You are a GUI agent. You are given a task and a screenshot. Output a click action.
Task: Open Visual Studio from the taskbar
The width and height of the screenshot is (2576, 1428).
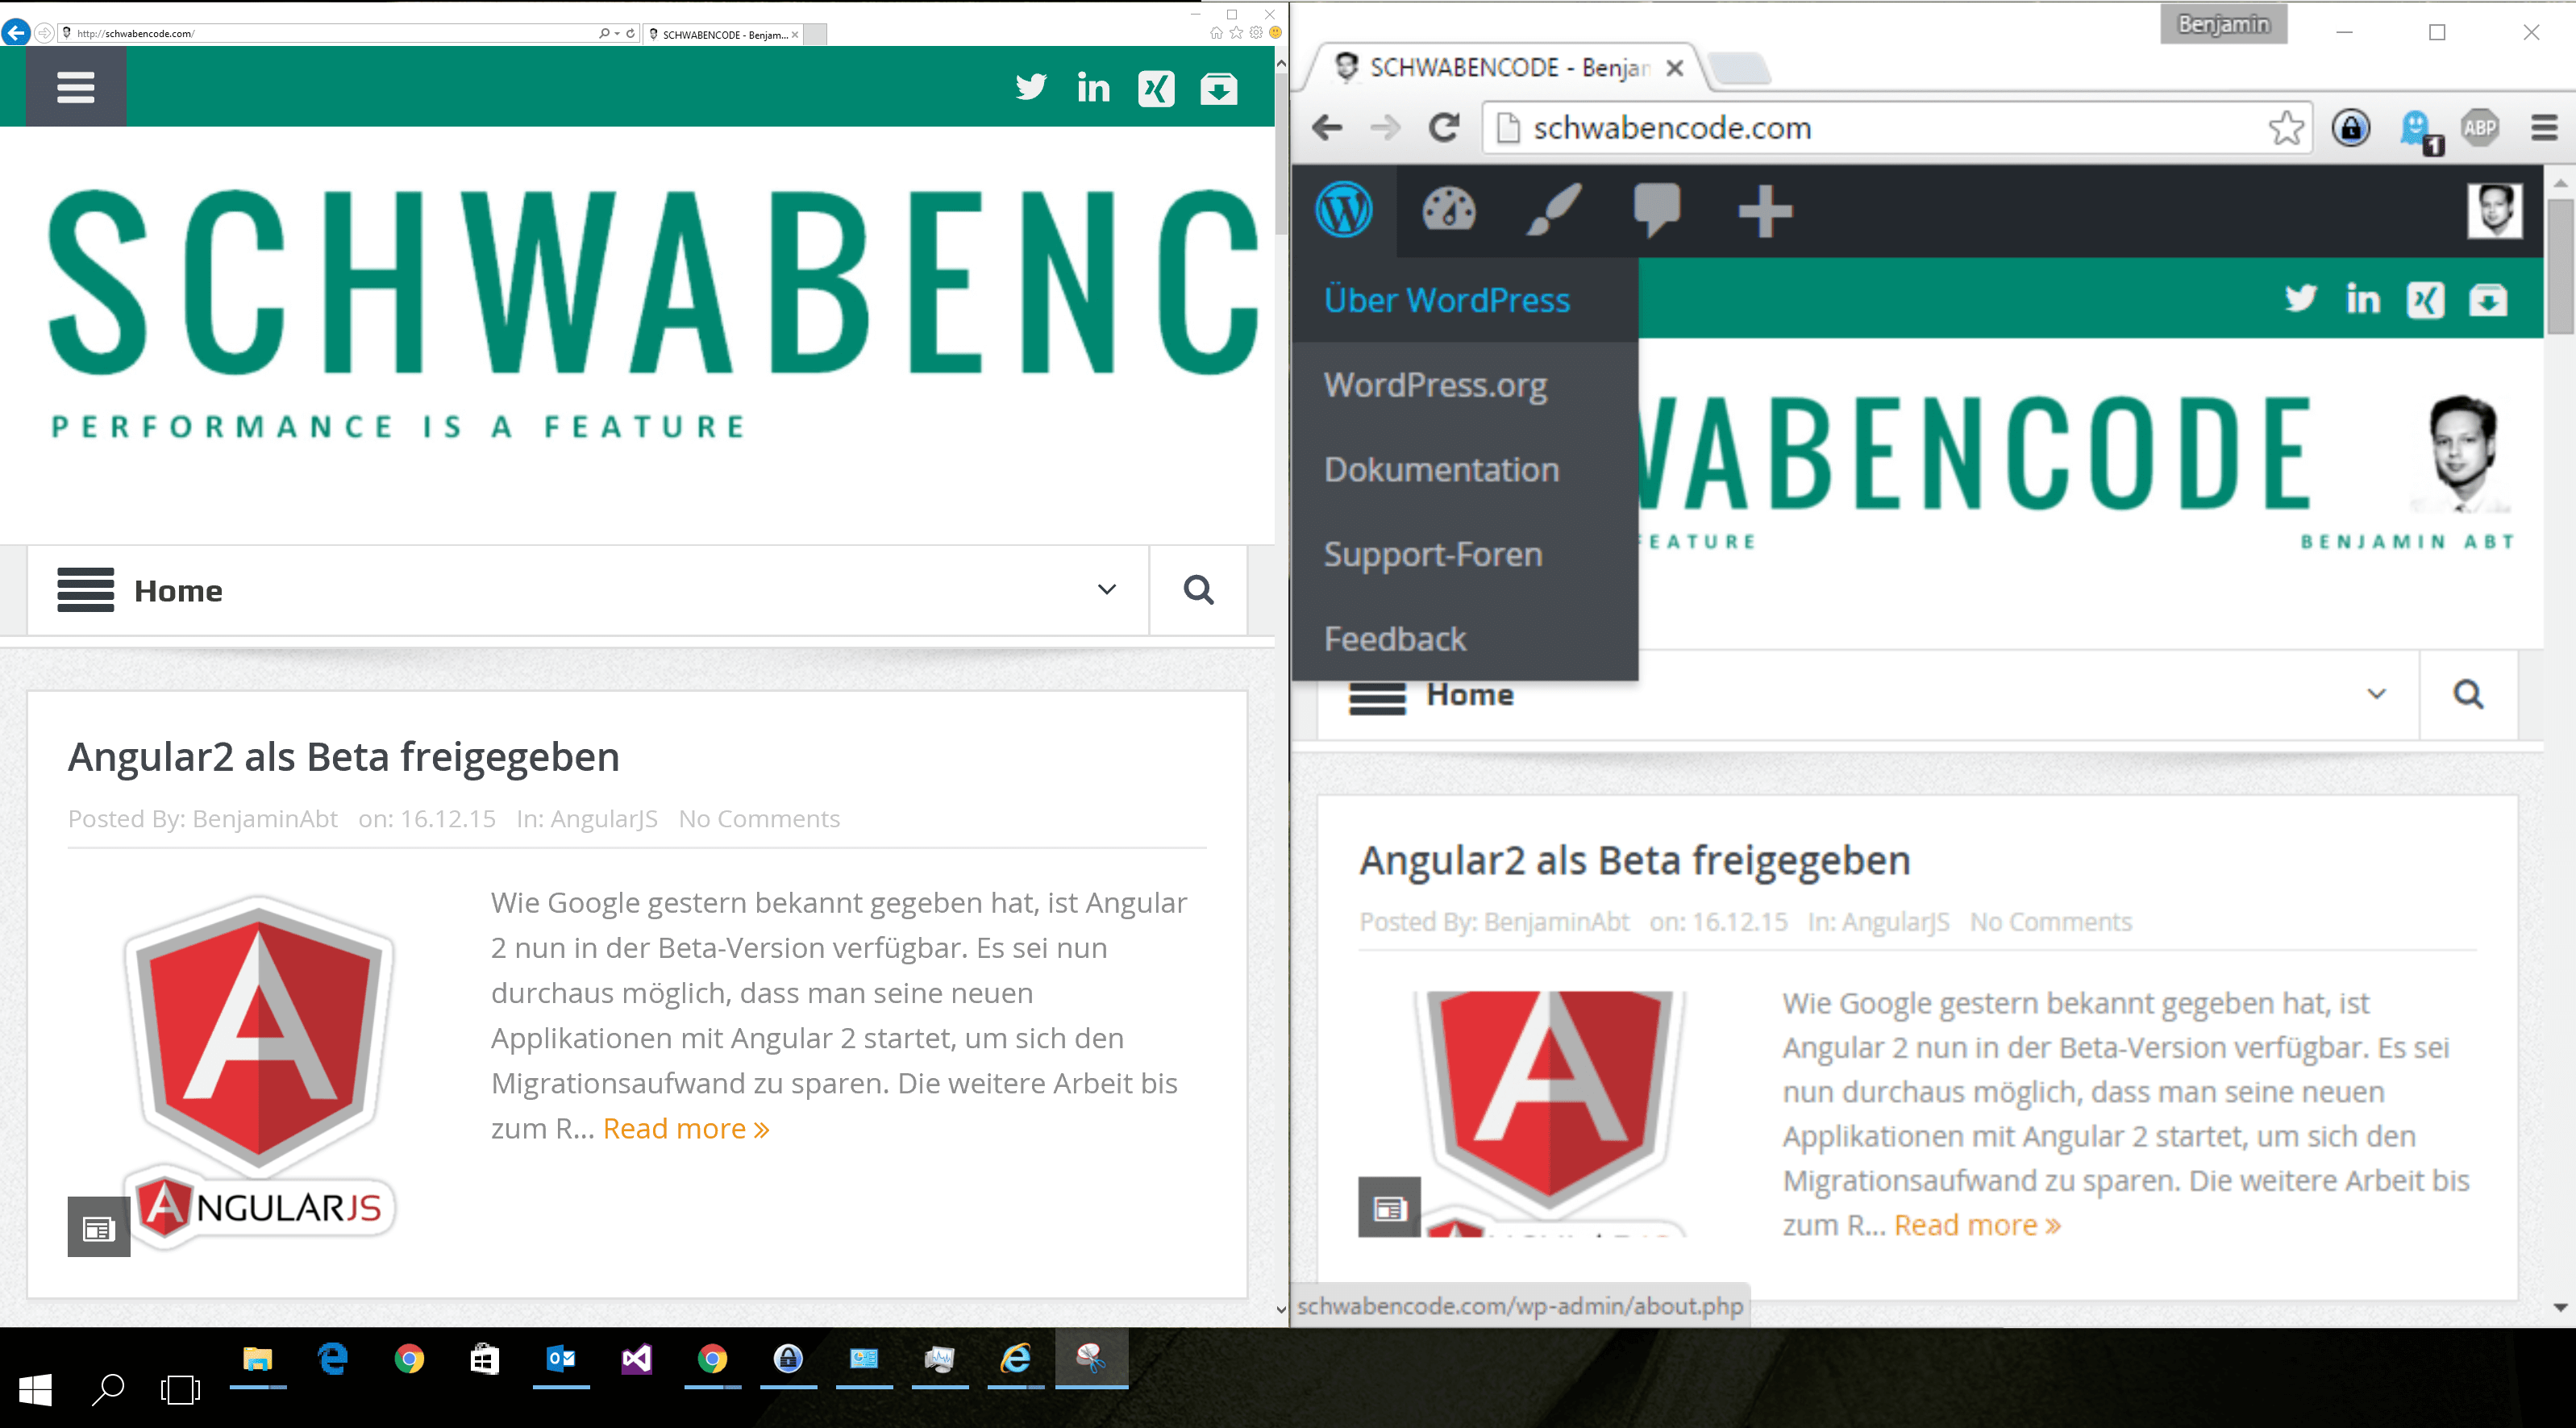pyautogui.click(x=637, y=1359)
